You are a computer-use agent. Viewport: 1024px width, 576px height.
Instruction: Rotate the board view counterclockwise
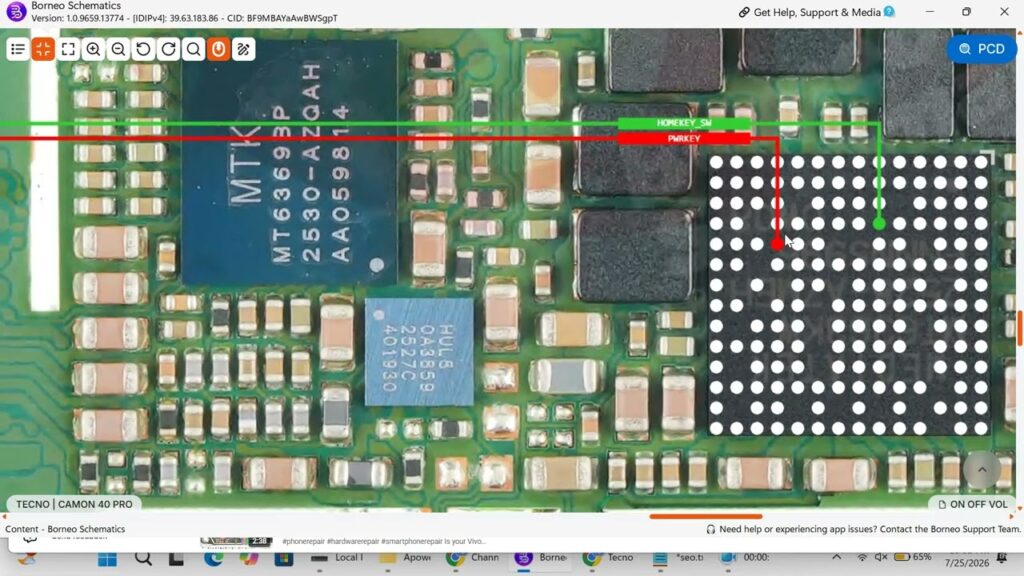(x=143, y=49)
